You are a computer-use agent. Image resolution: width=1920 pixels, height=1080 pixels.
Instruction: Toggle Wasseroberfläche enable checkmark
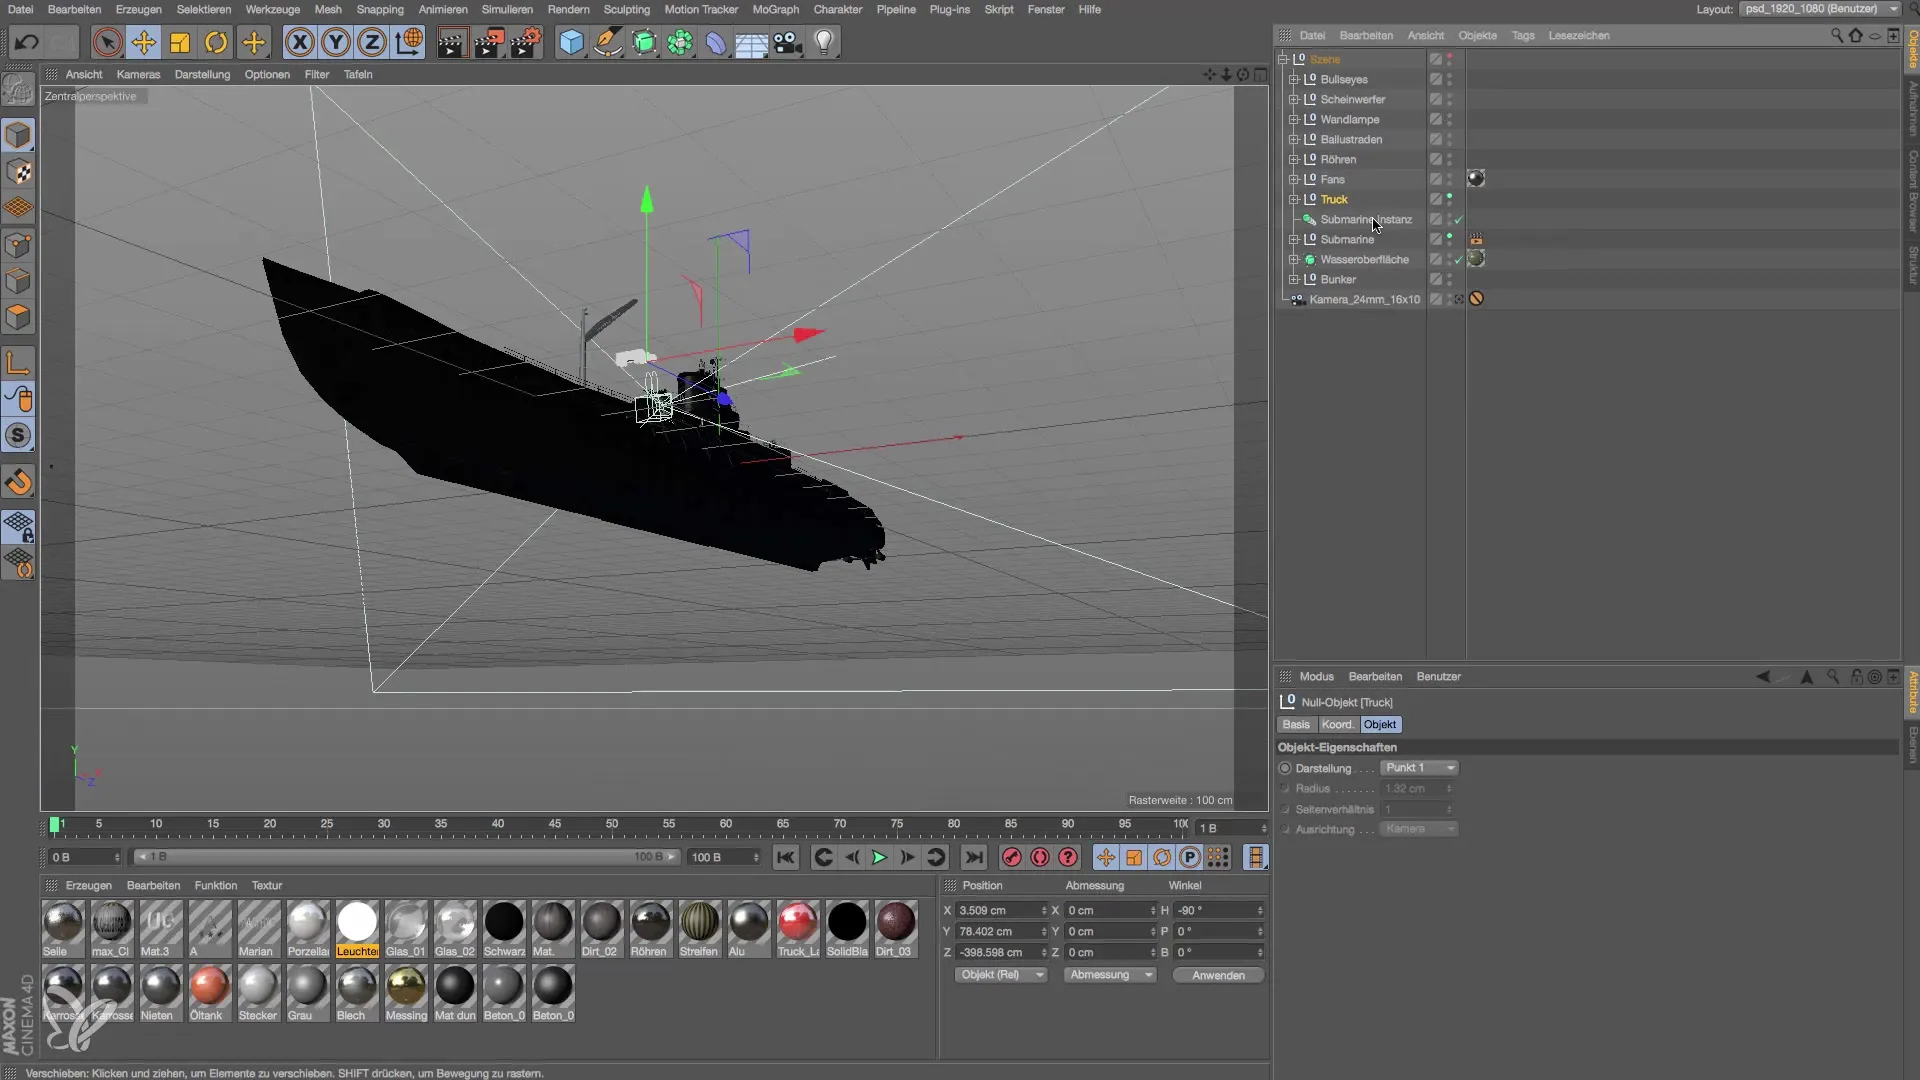tap(1459, 259)
